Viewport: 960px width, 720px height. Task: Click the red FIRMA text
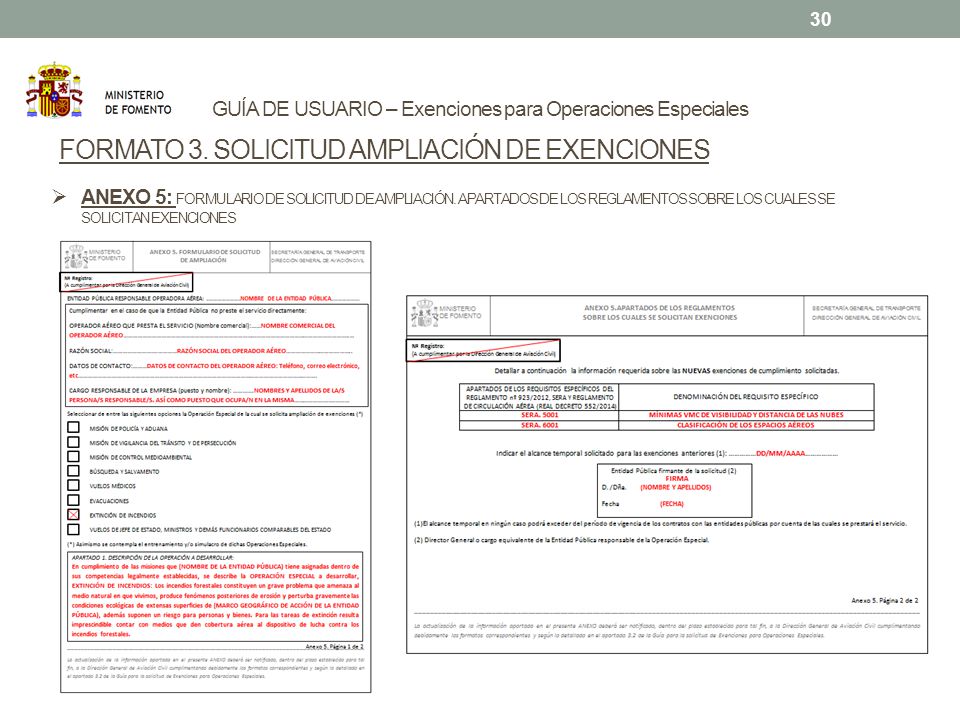[x=677, y=479]
